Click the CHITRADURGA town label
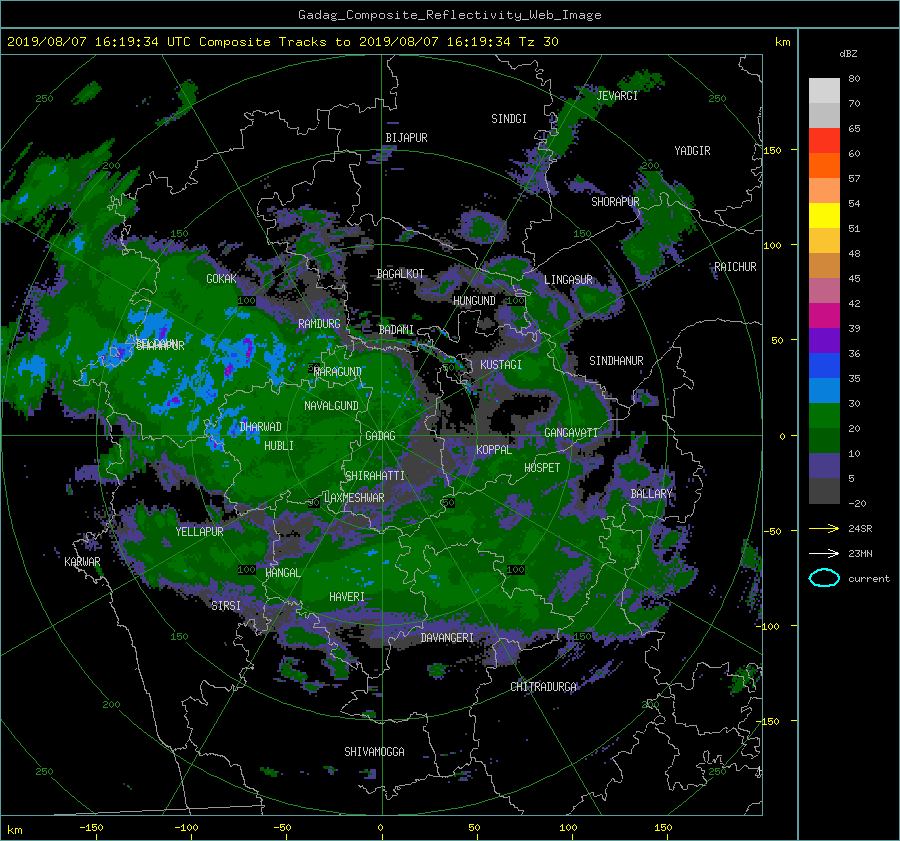The width and height of the screenshot is (900, 841). (x=543, y=687)
